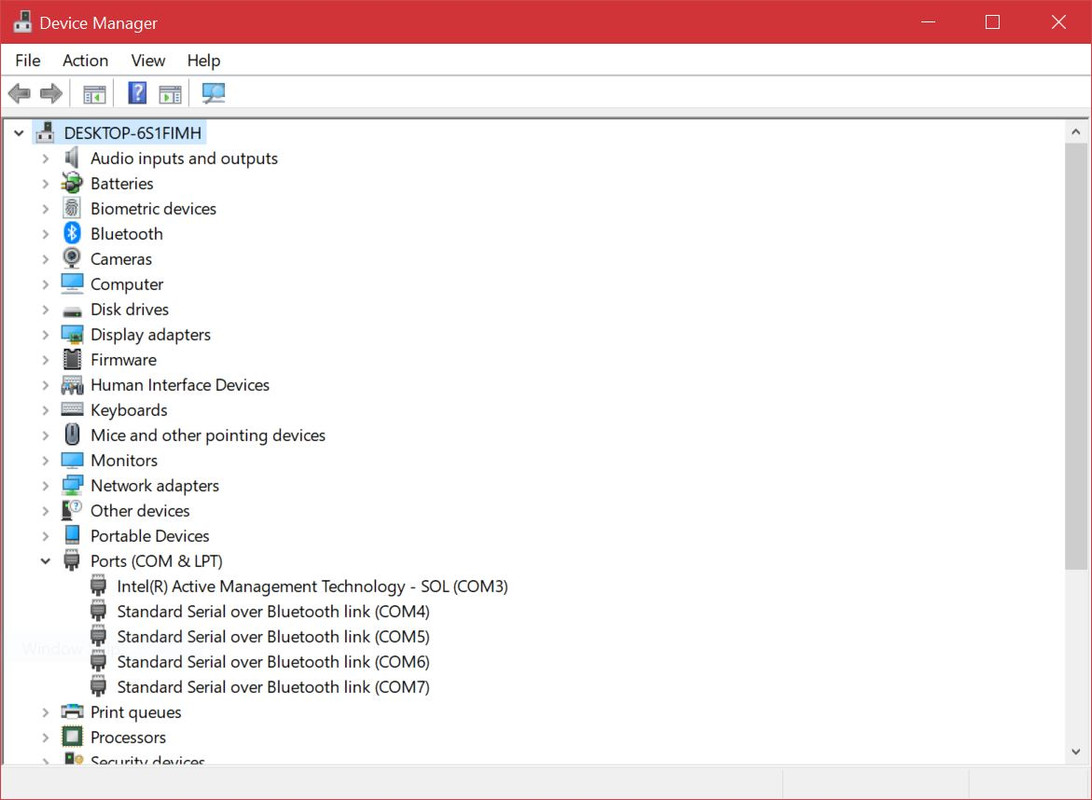Image resolution: width=1092 pixels, height=800 pixels.
Task: Open Help using the question mark toolbar icon
Action: [x=136, y=92]
